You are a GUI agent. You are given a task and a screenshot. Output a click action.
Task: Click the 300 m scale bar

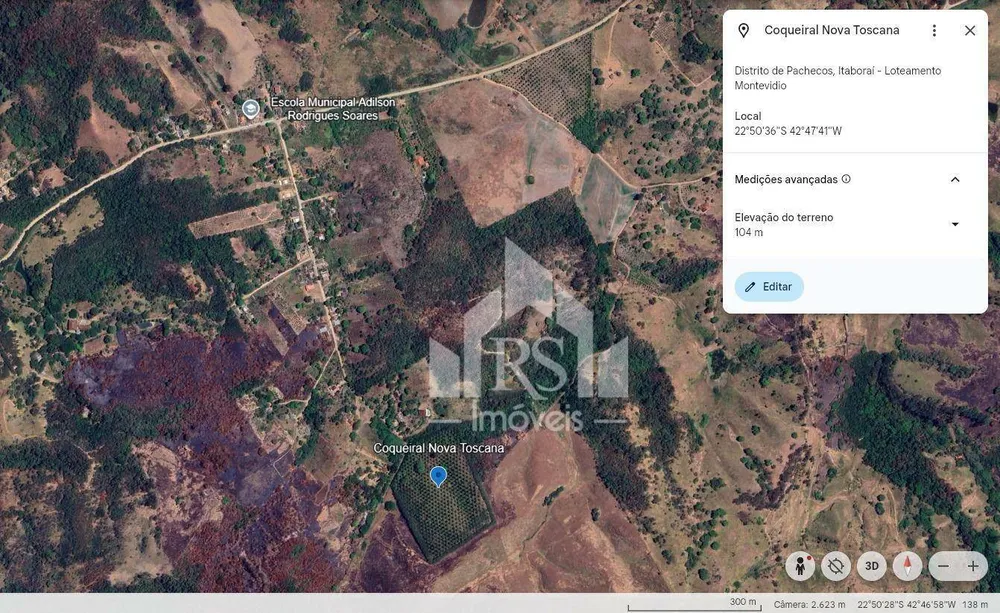pos(695,605)
